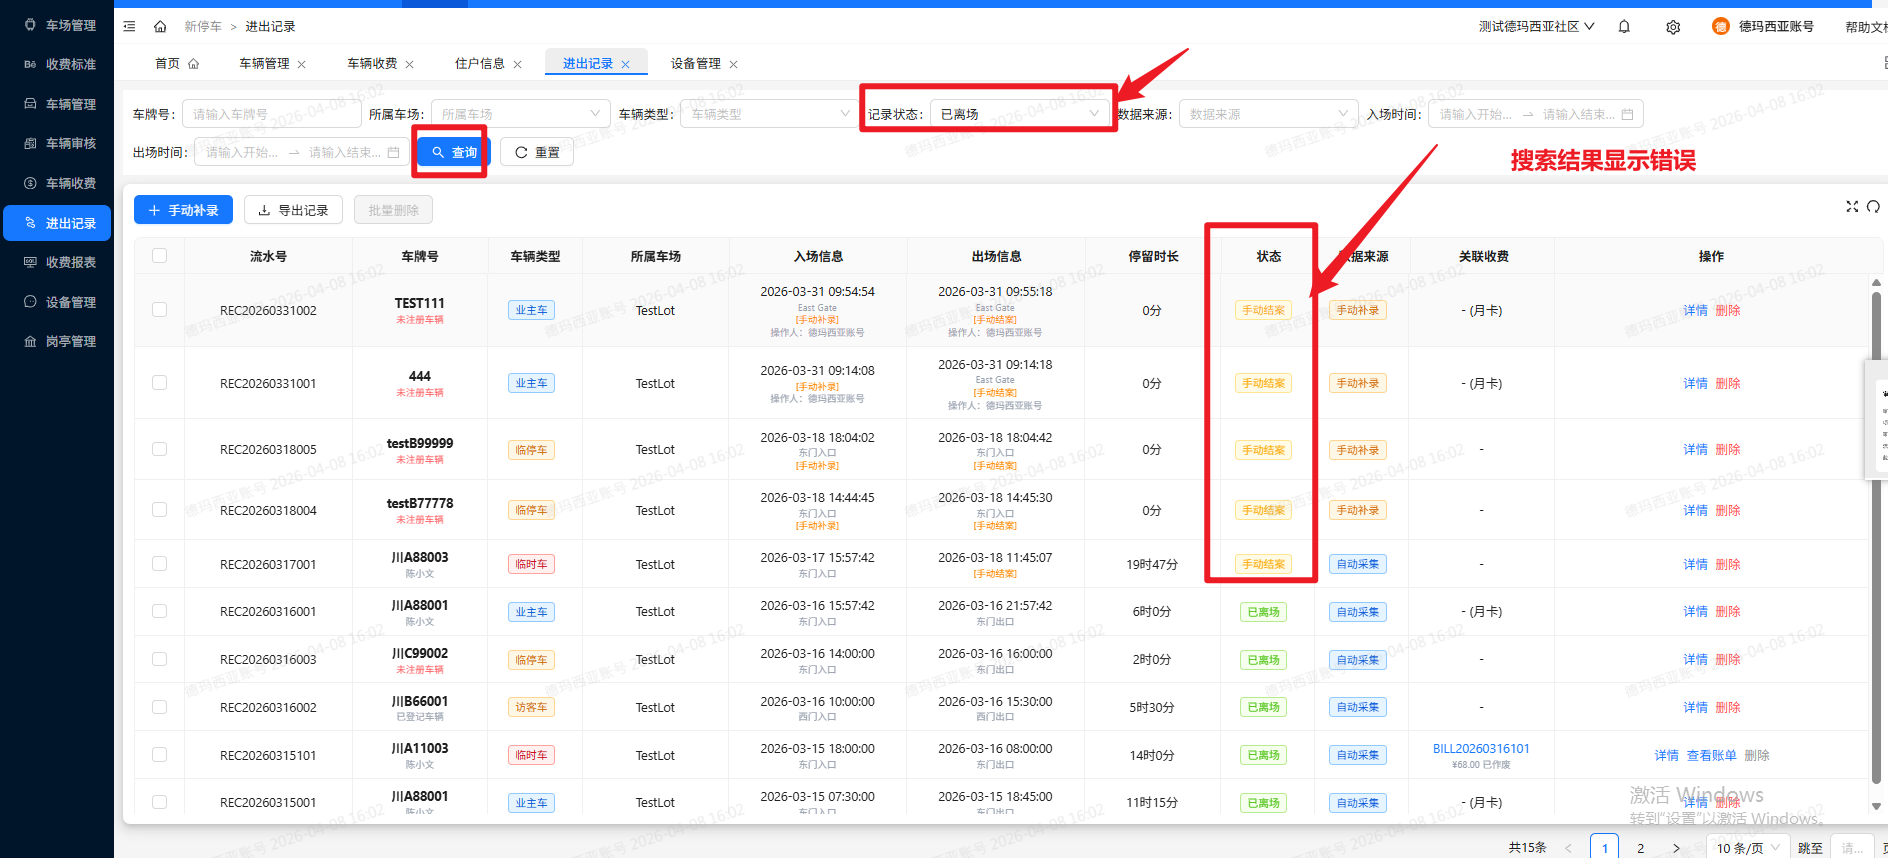Open the settings gear icon

(1673, 27)
